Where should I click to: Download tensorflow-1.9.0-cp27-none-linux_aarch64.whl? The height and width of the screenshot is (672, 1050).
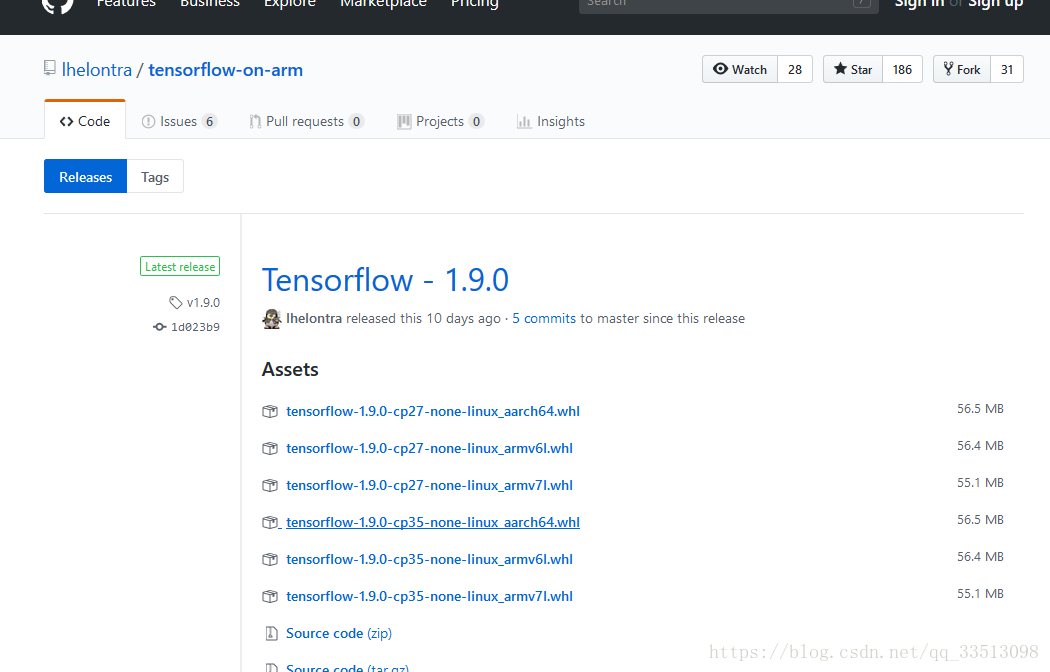[x=433, y=411]
